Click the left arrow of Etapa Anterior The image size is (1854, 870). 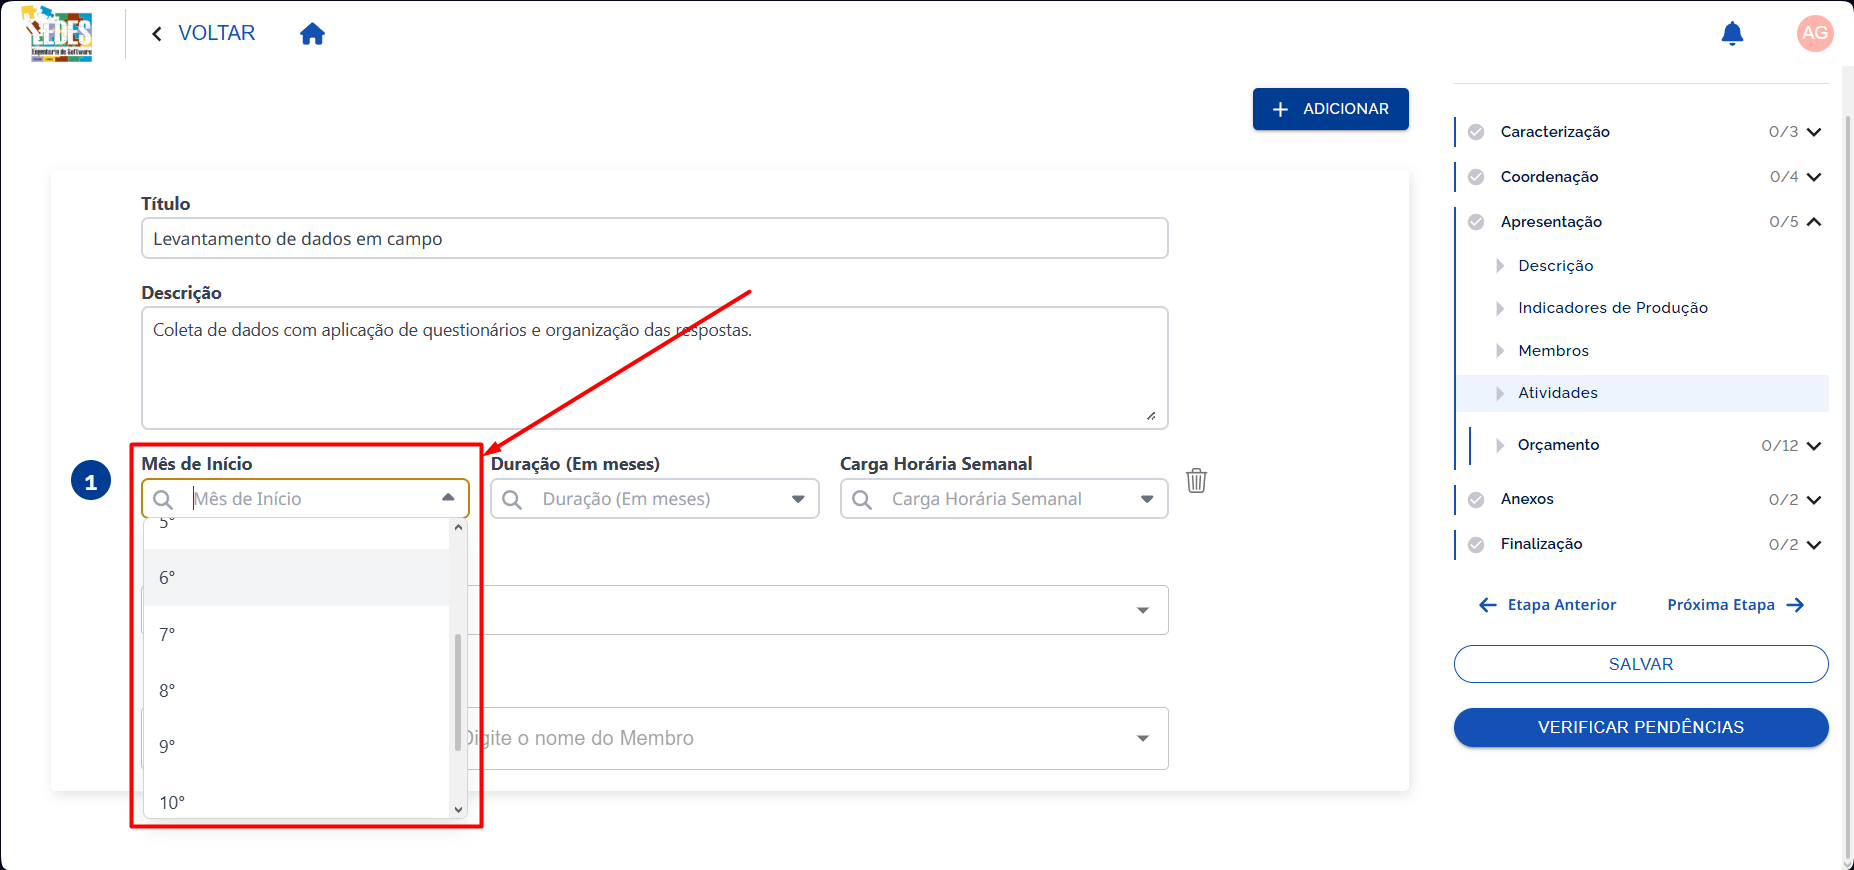1488,605
